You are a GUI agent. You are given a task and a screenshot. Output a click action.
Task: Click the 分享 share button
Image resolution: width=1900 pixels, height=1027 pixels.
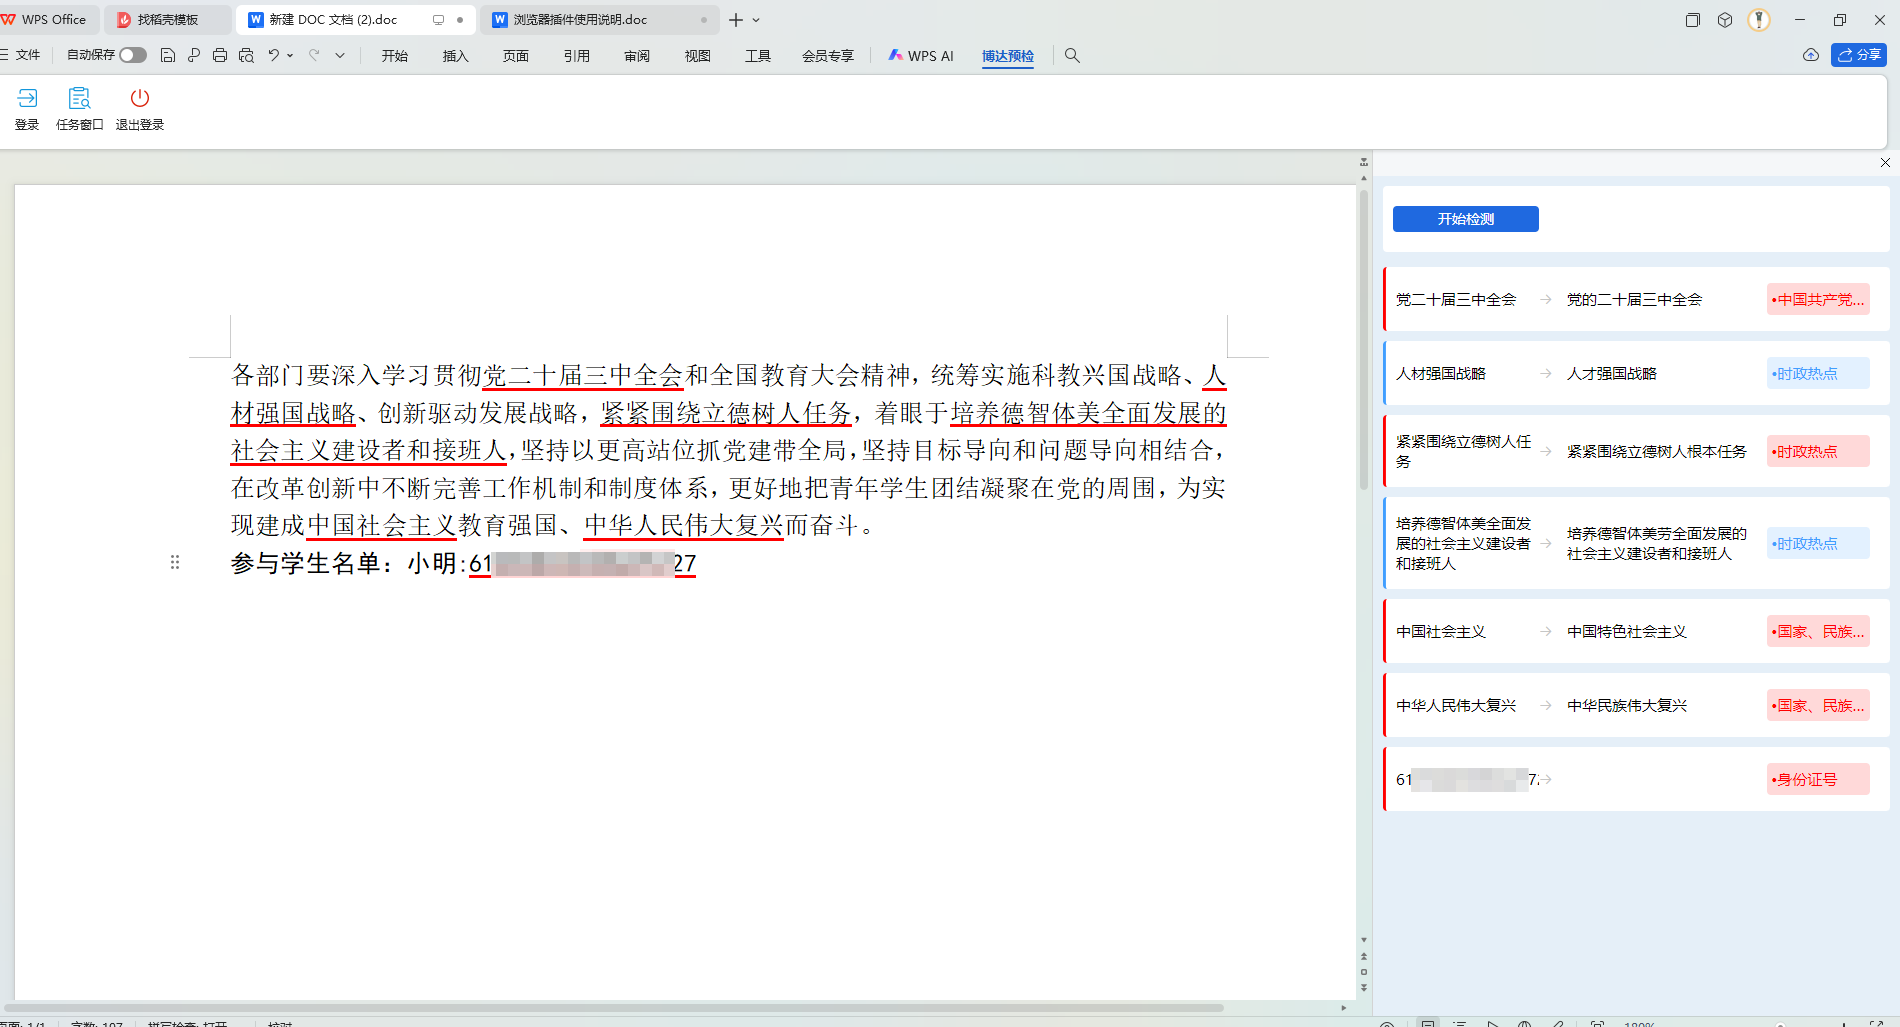(x=1858, y=56)
